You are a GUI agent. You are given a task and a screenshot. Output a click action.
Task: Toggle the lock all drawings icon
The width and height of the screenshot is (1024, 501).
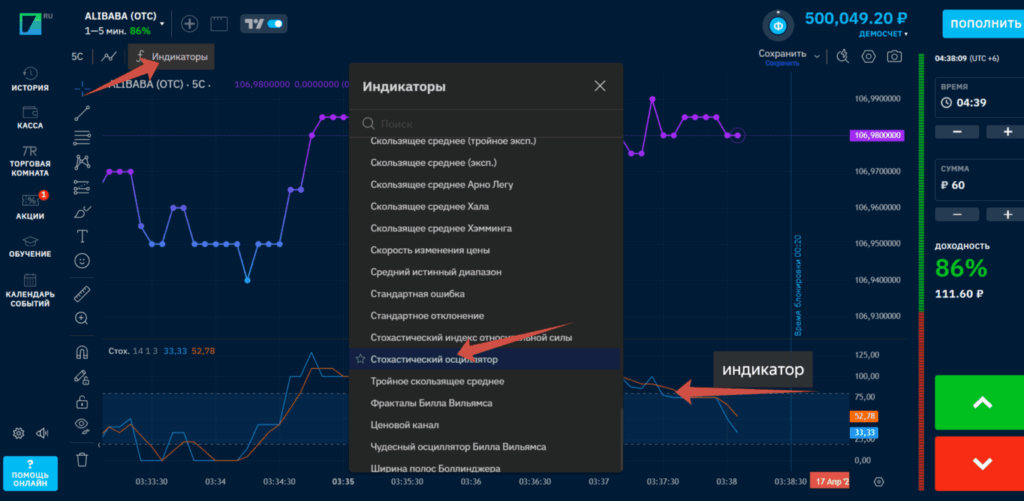pos(82,401)
